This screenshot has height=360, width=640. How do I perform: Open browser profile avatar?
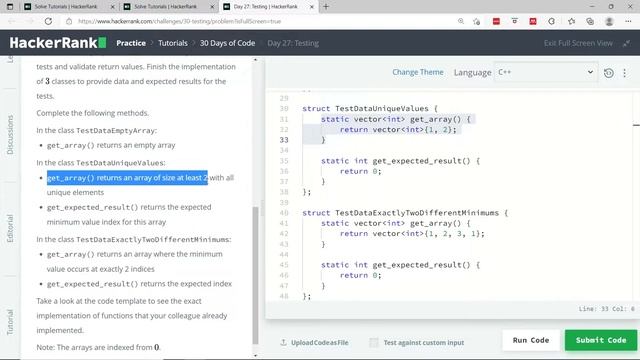pos(609,21)
